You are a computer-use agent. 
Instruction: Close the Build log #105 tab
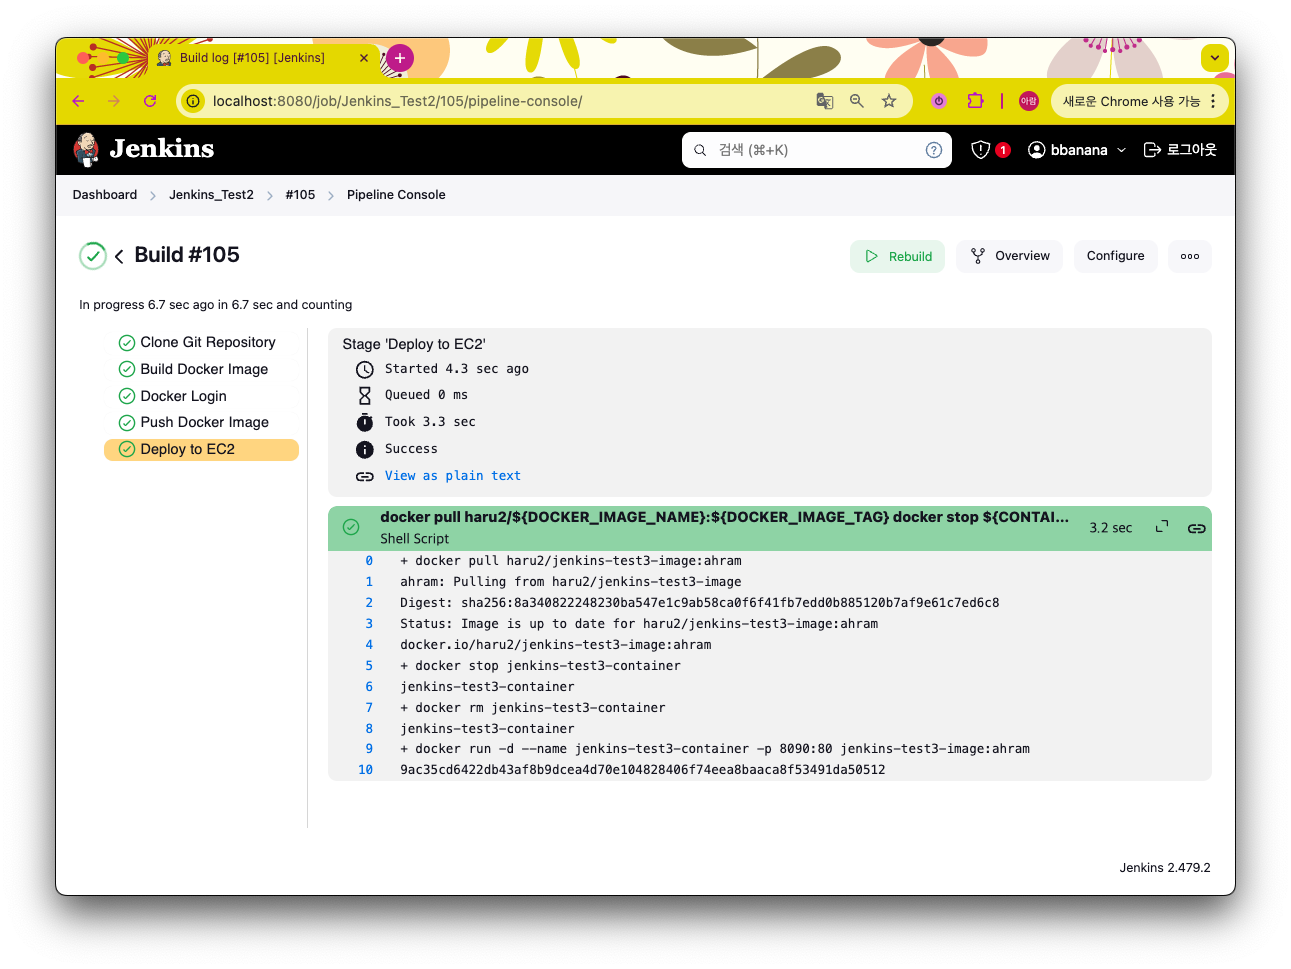[x=364, y=58]
